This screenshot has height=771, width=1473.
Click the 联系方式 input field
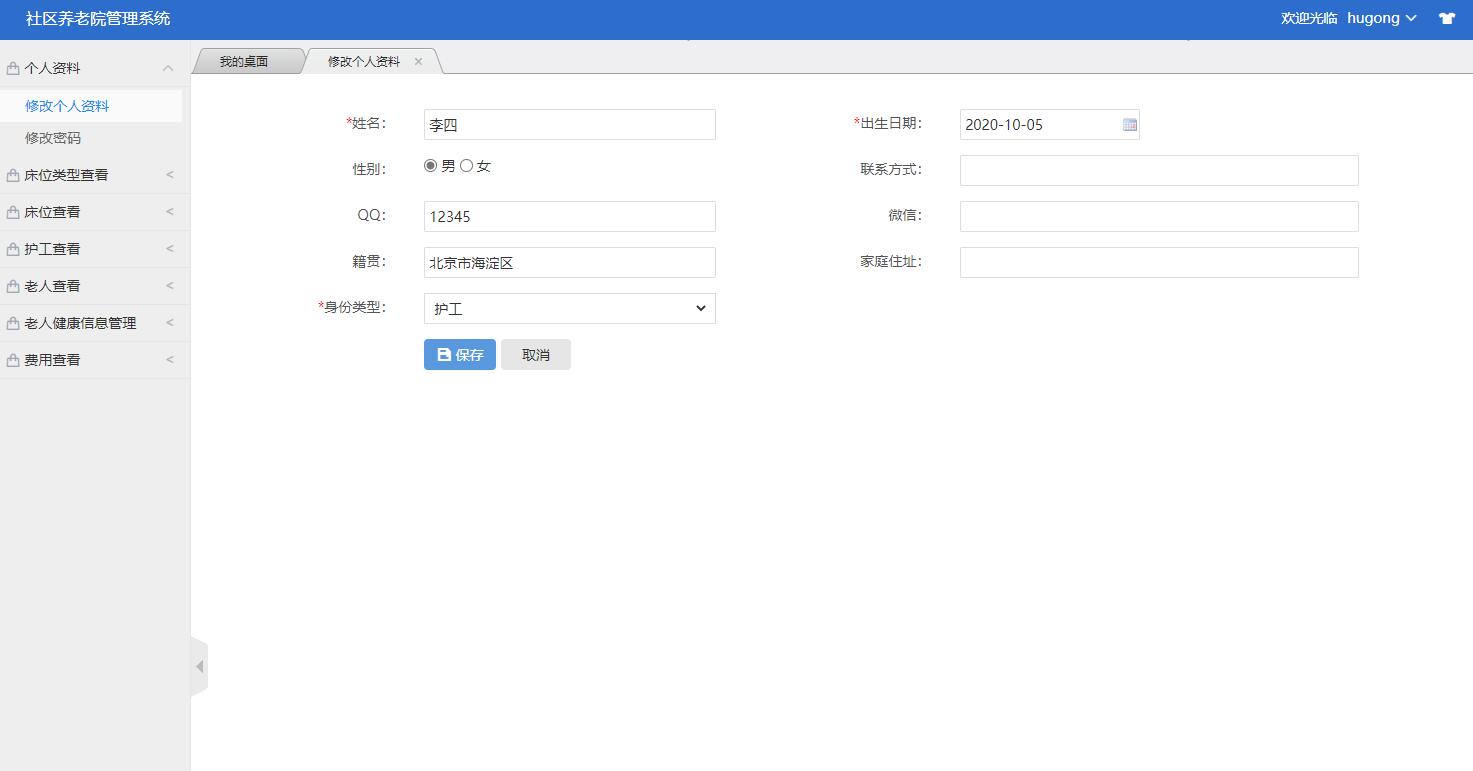point(1159,170)
